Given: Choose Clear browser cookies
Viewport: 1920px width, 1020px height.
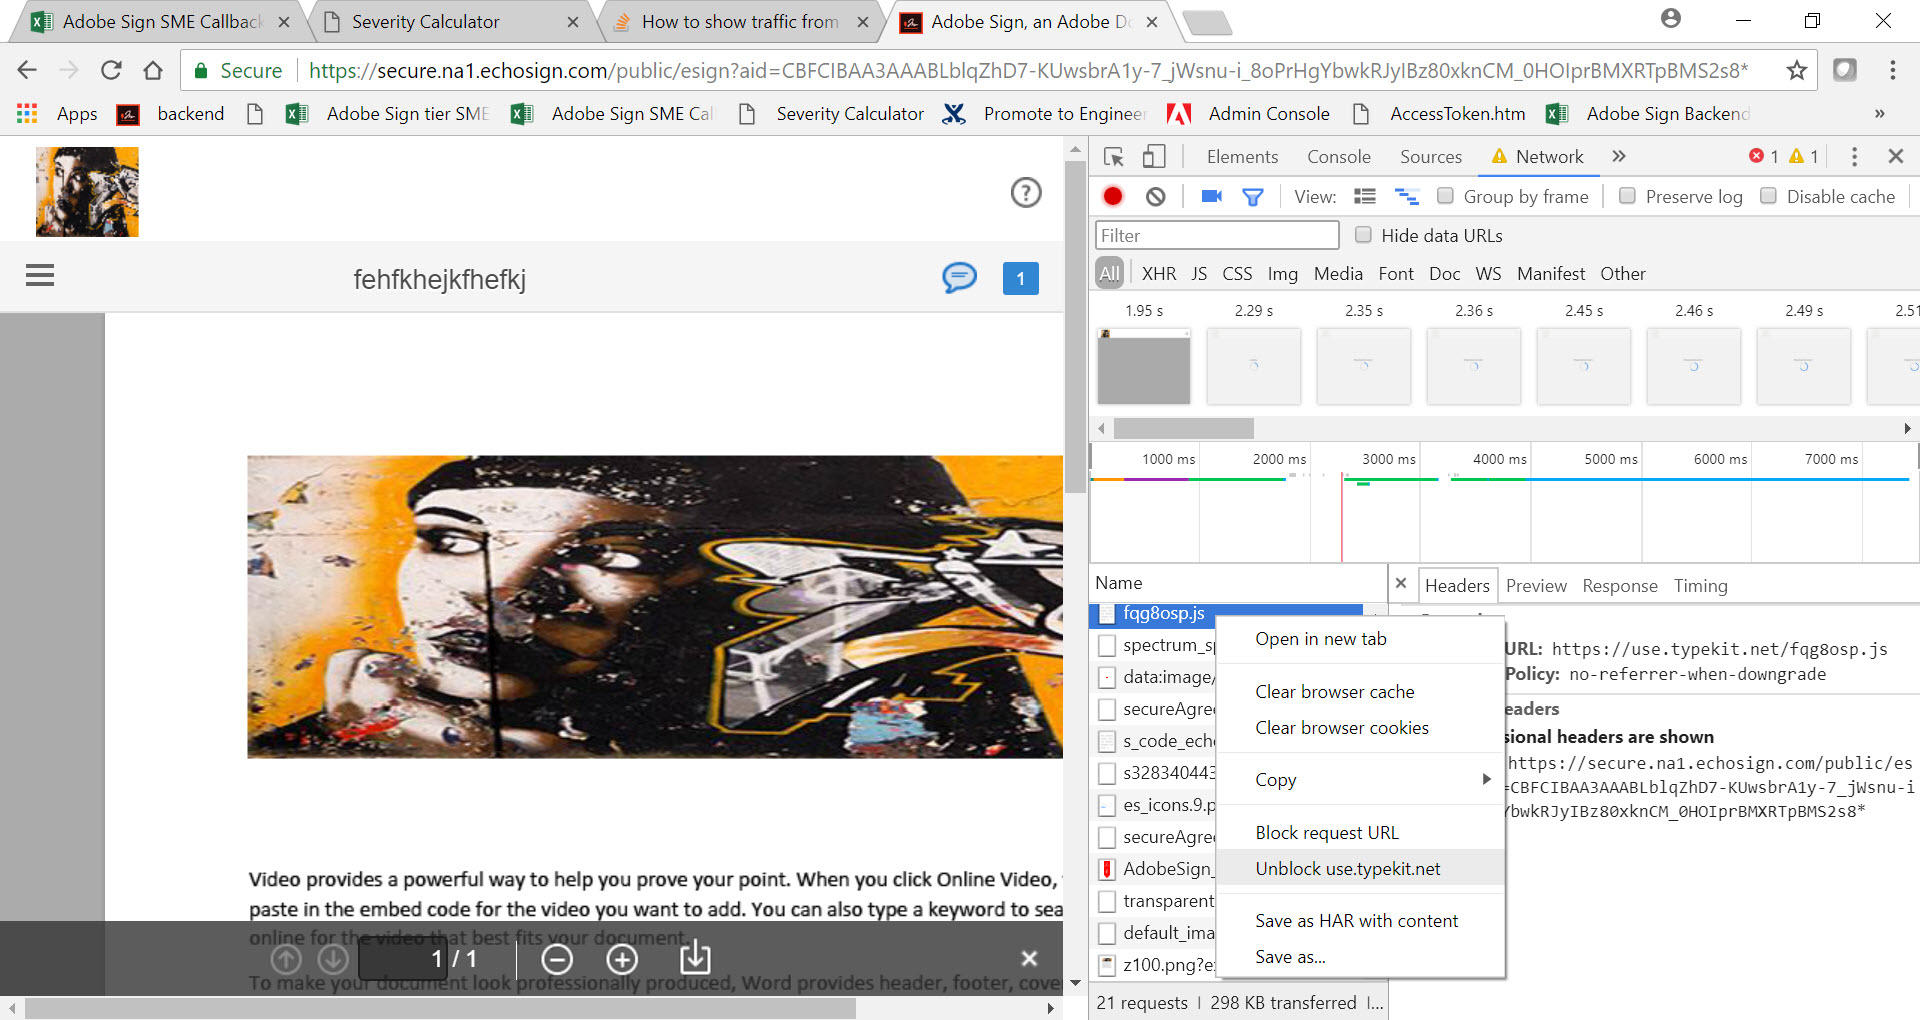Looking at the screenshot, I should [x=1360, y=728].
